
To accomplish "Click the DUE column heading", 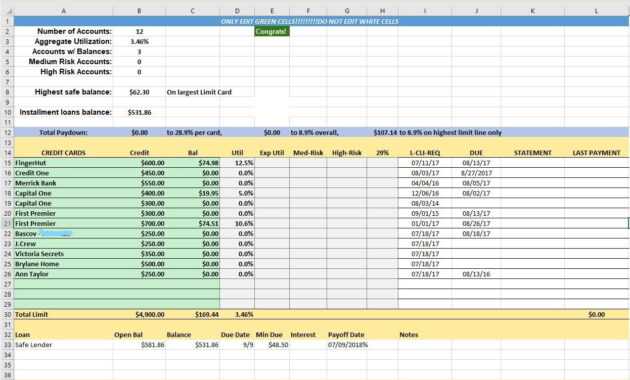I will pos(476,153).
